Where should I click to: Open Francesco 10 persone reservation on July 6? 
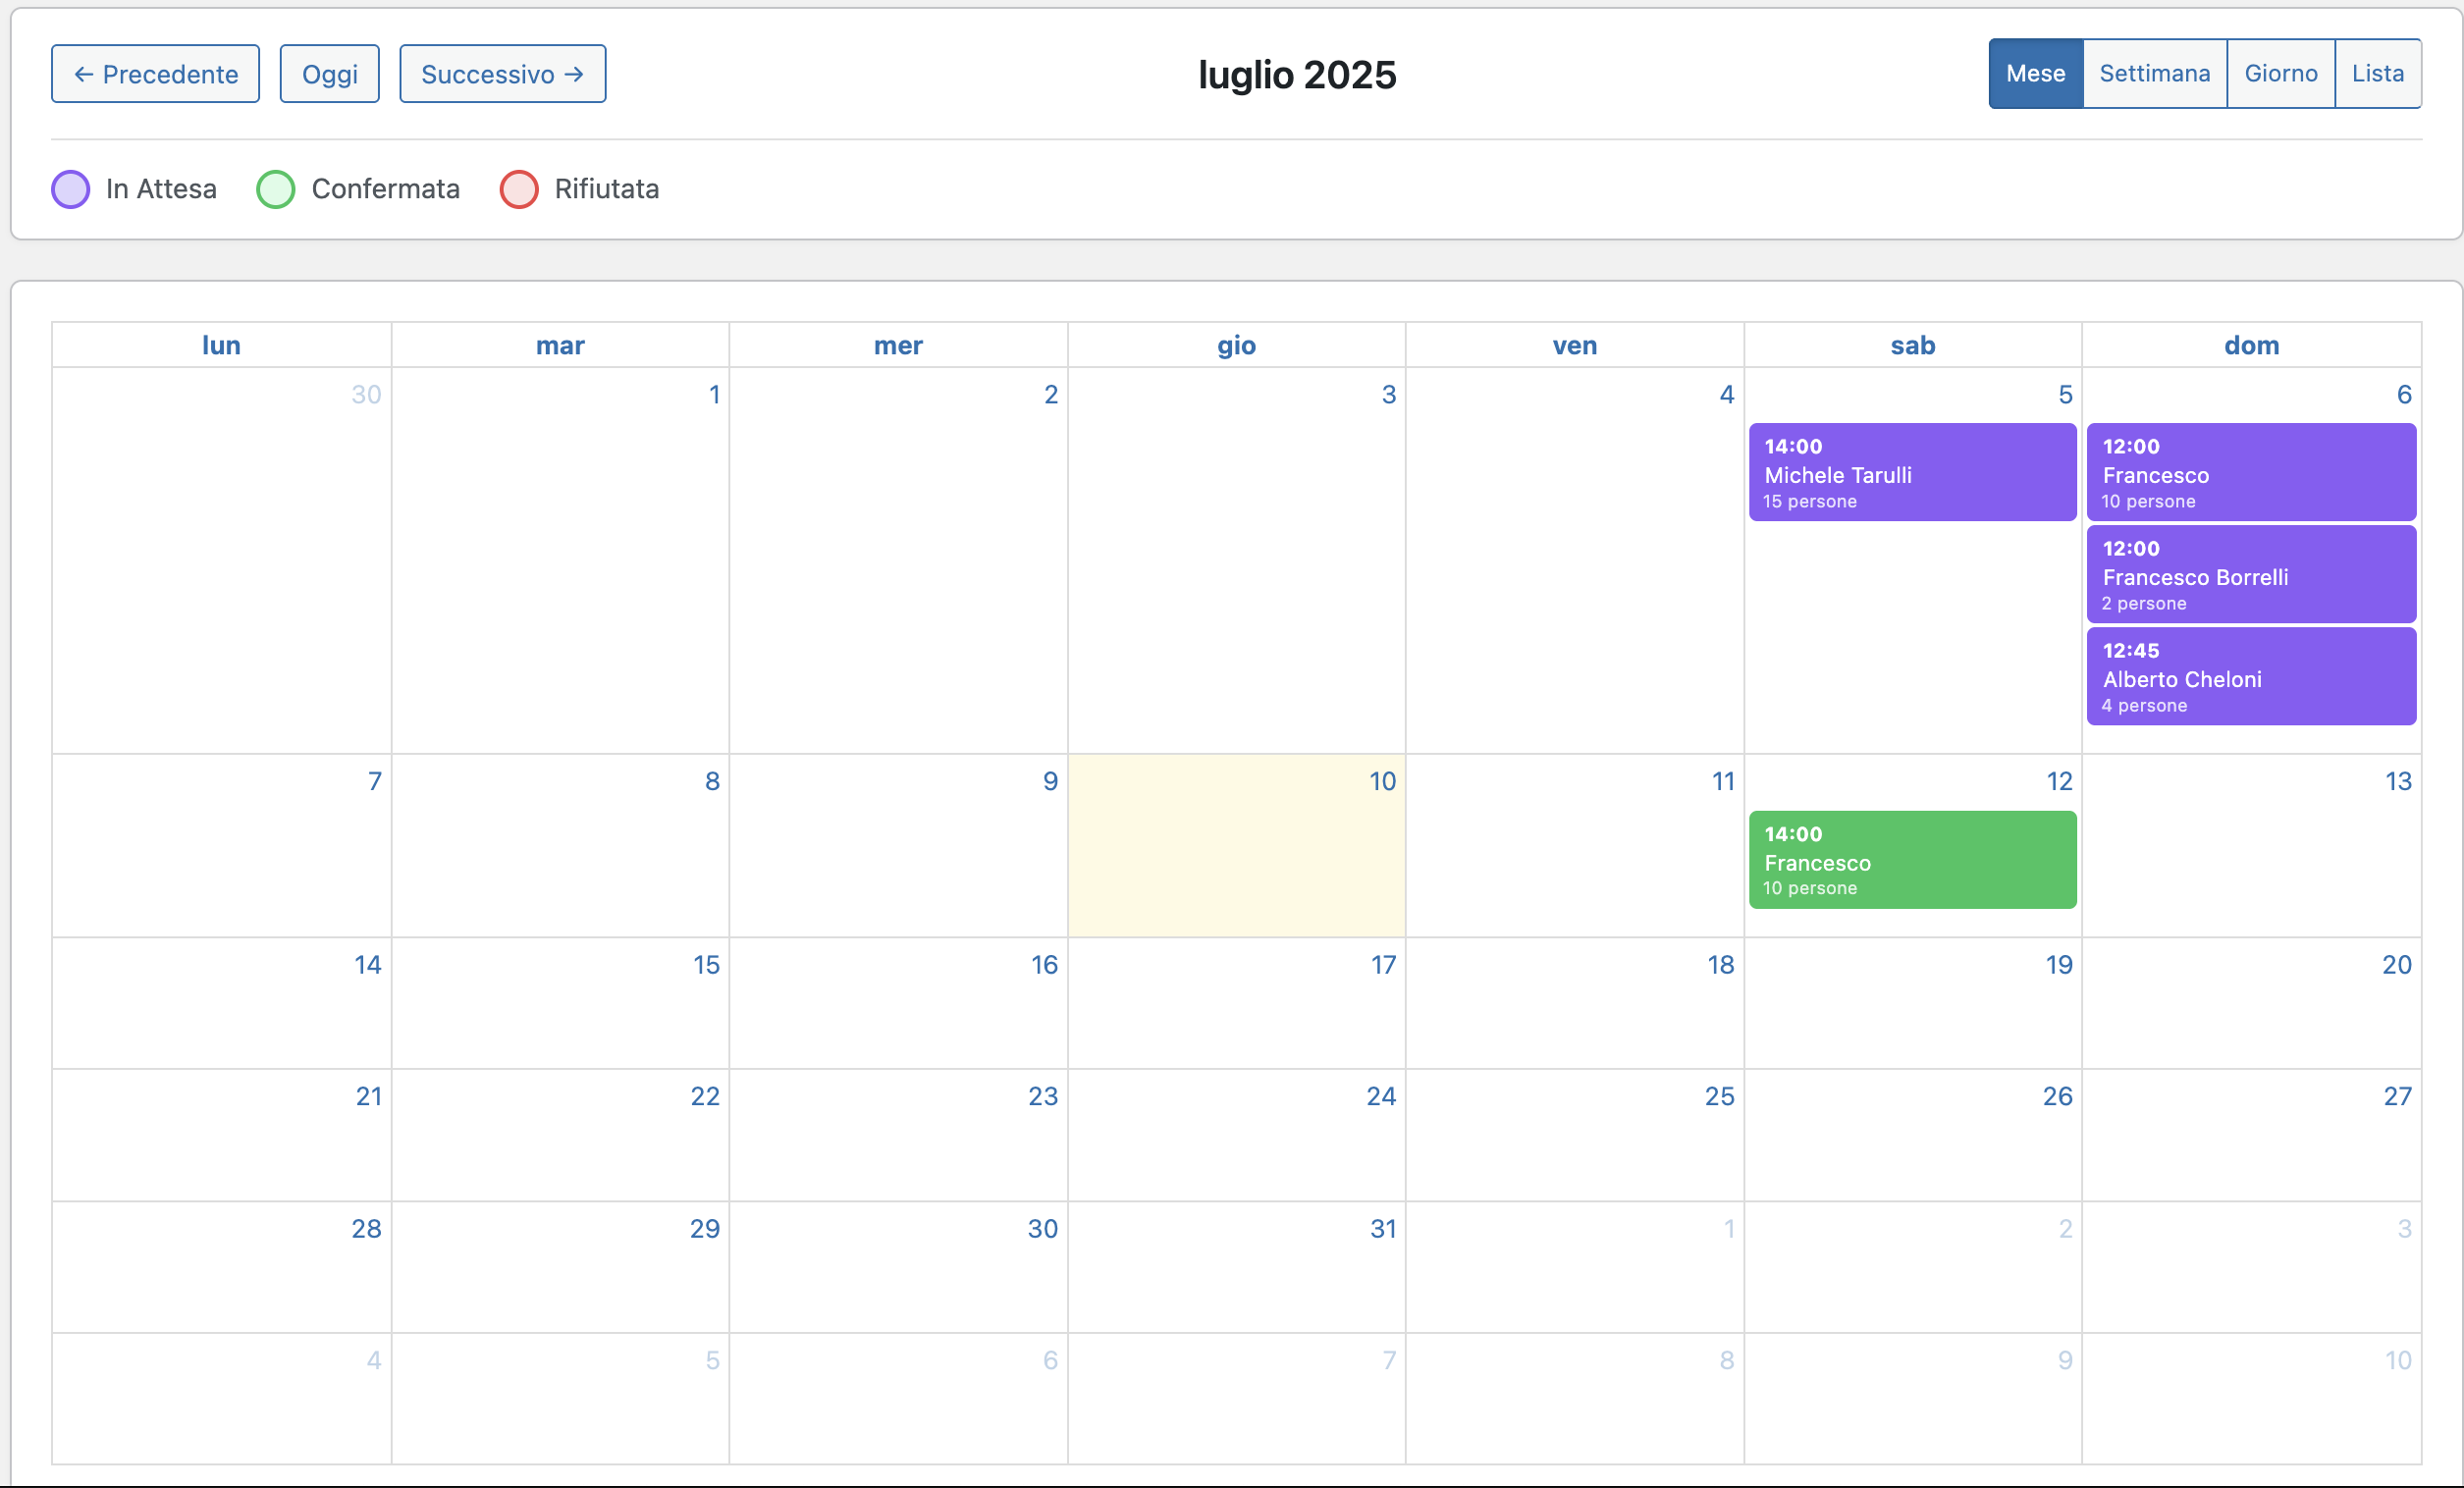point(2250,473)
